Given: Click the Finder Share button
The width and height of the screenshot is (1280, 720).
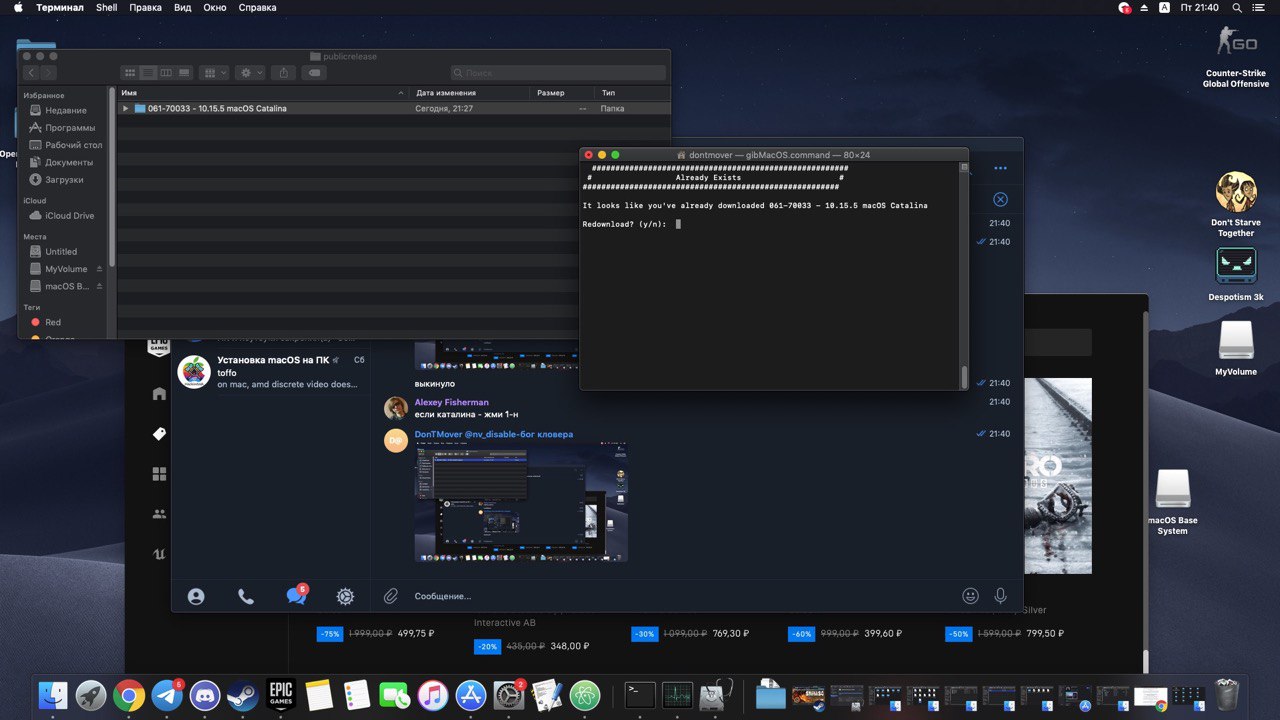Looking at the screenshot, I should point(284,73).
